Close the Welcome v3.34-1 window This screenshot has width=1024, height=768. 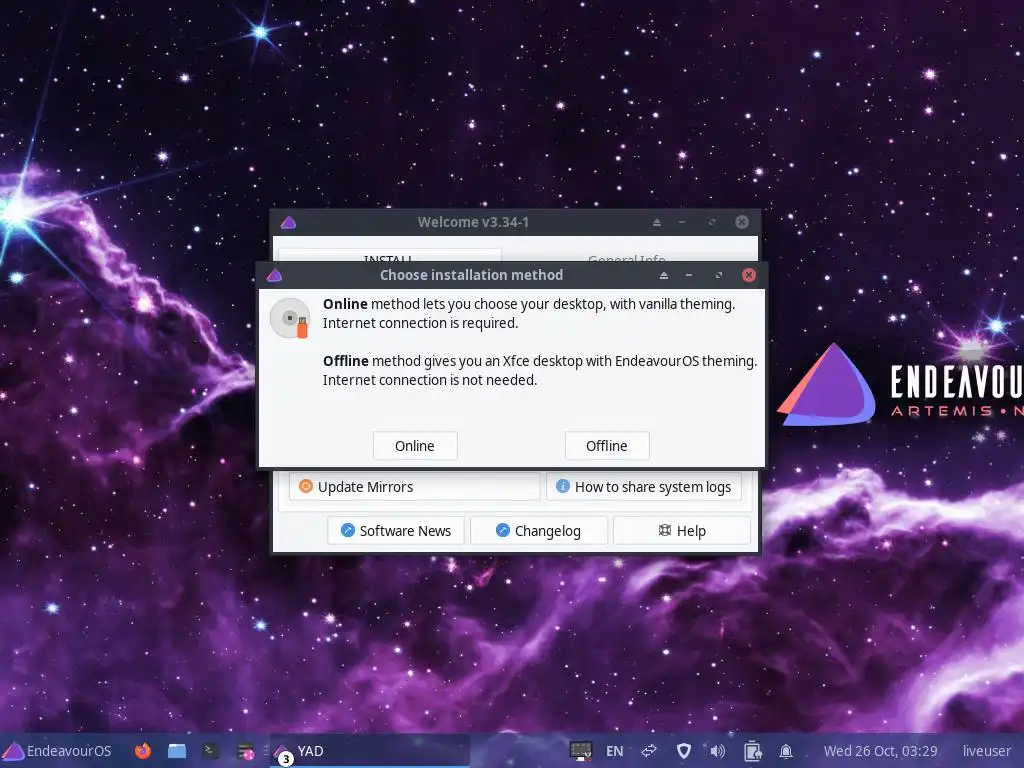tap(742, 222)
